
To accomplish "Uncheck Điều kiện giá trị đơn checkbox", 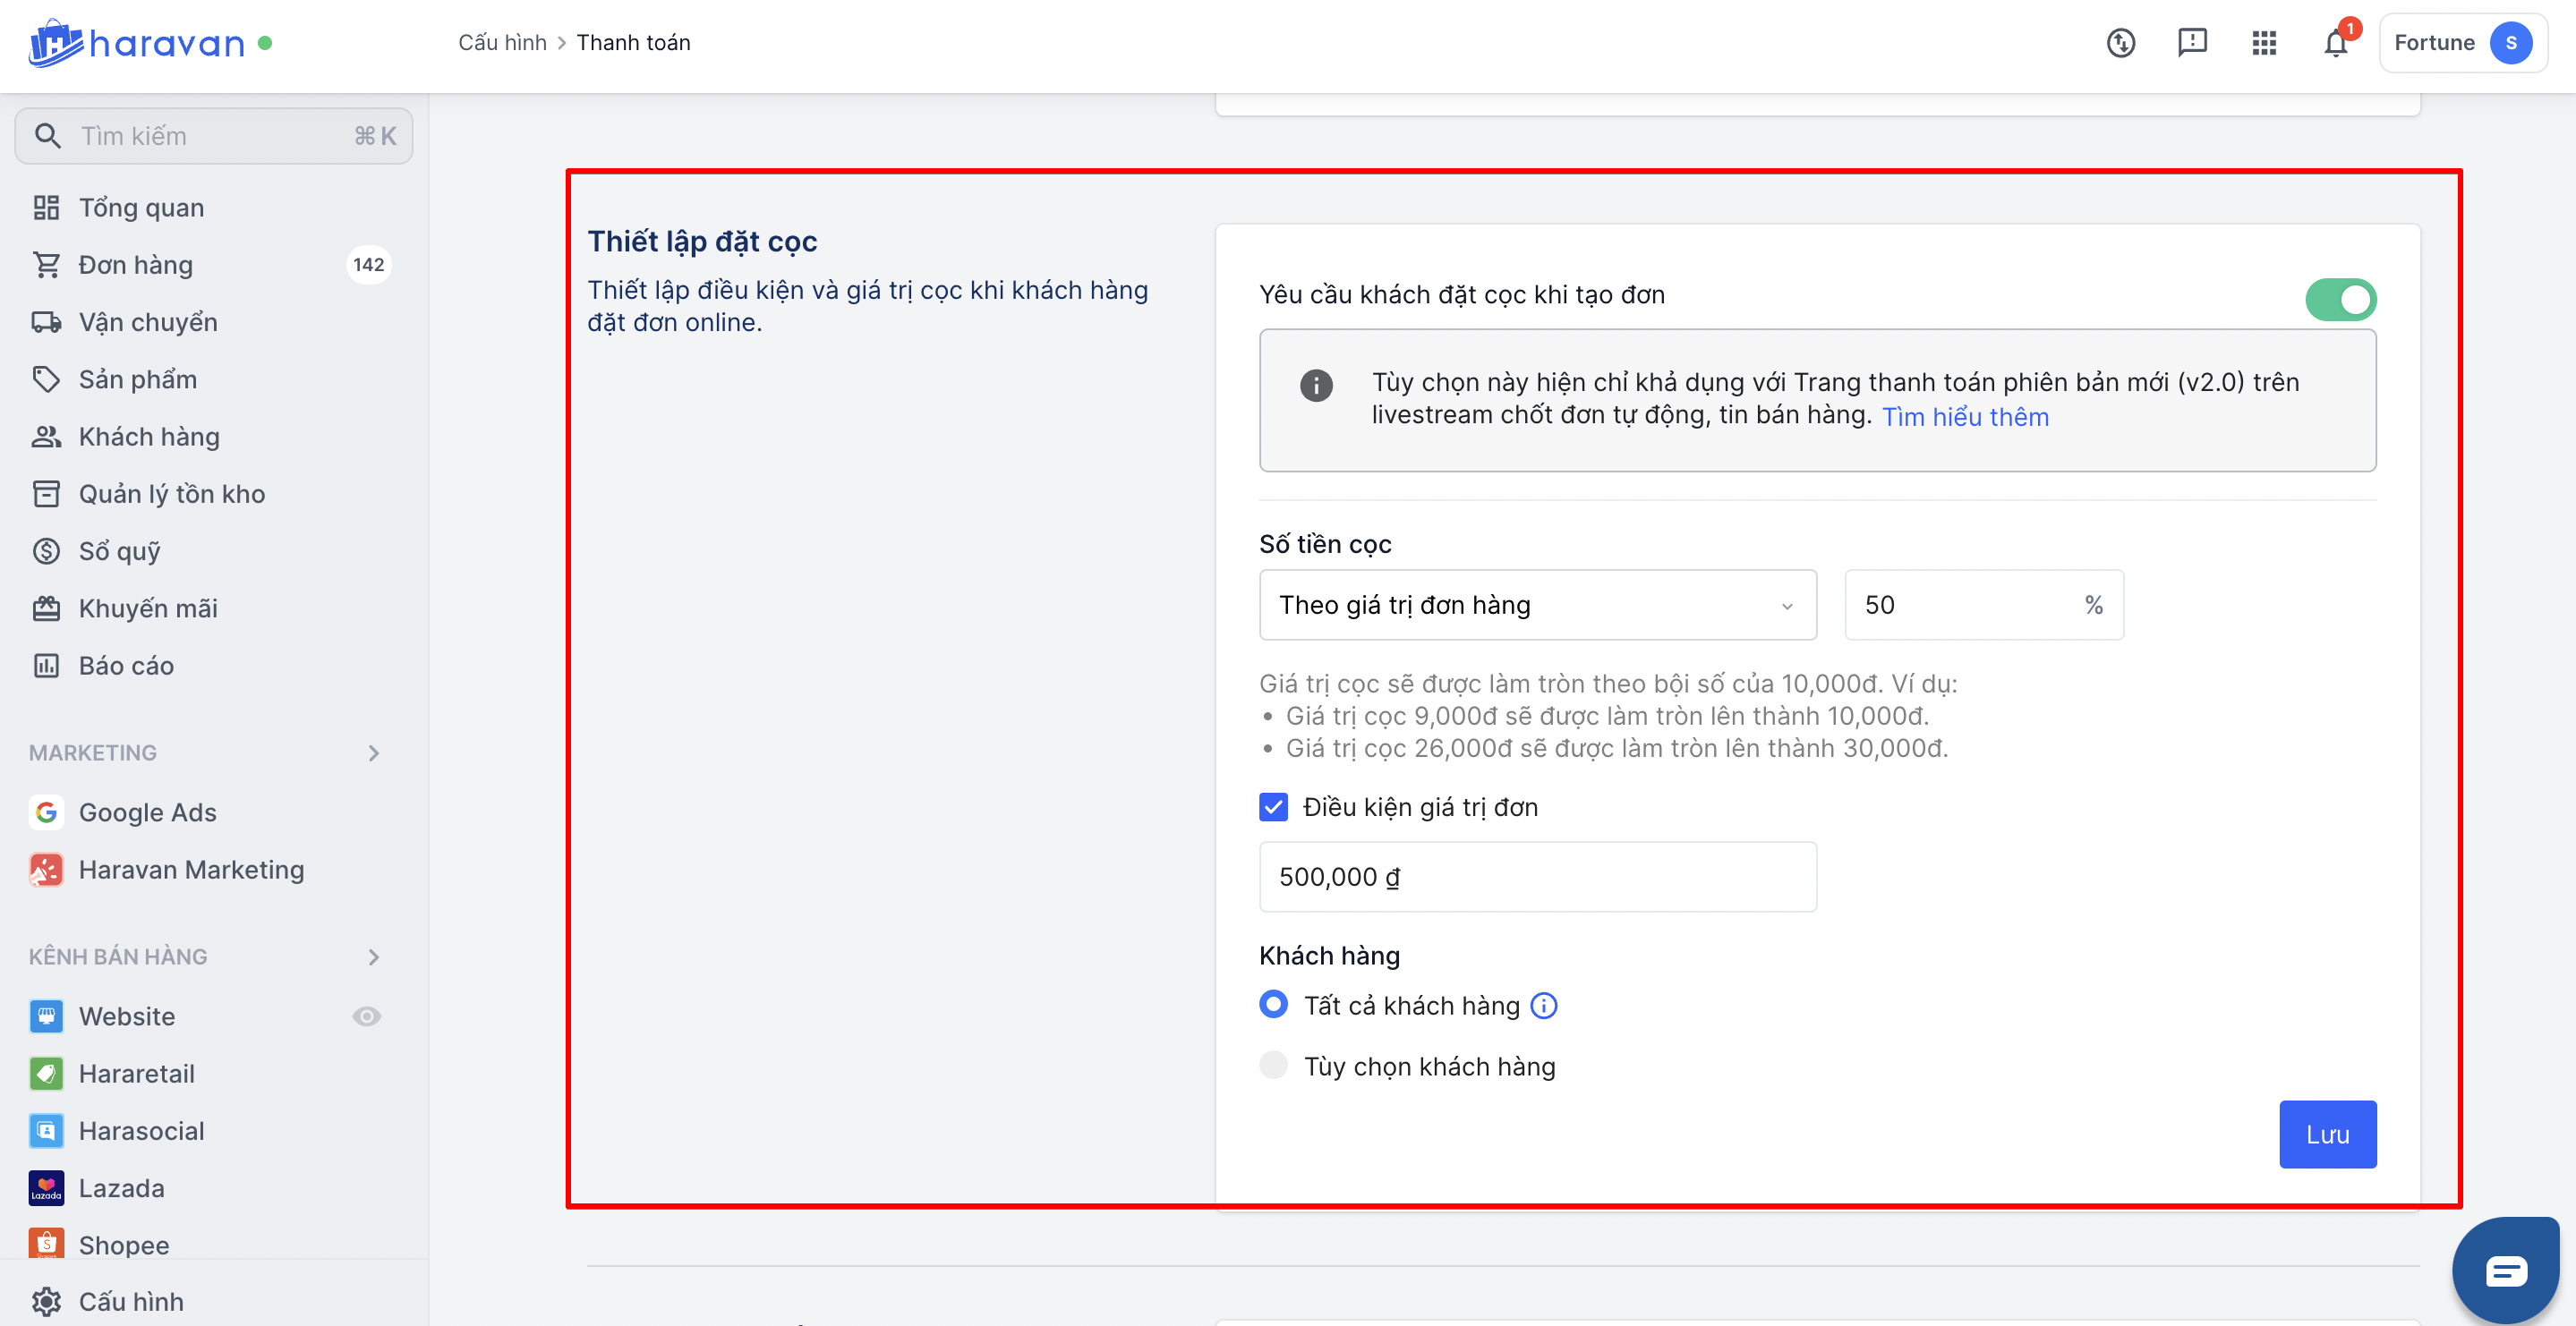I will click(1273, 806).
